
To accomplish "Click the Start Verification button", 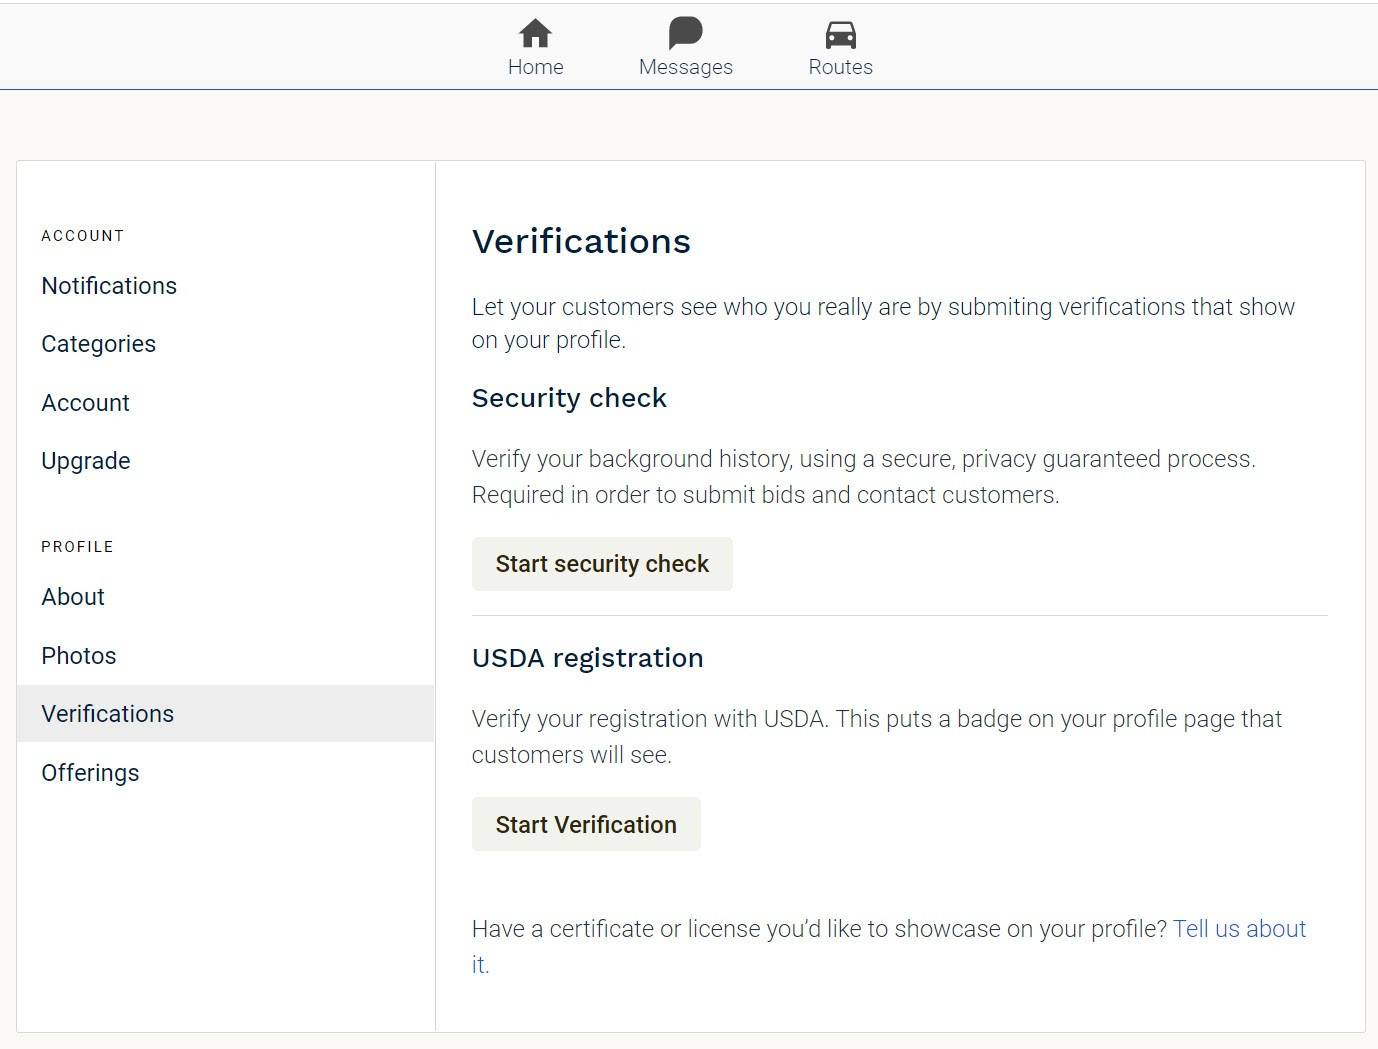I will (x=586, y=824).
